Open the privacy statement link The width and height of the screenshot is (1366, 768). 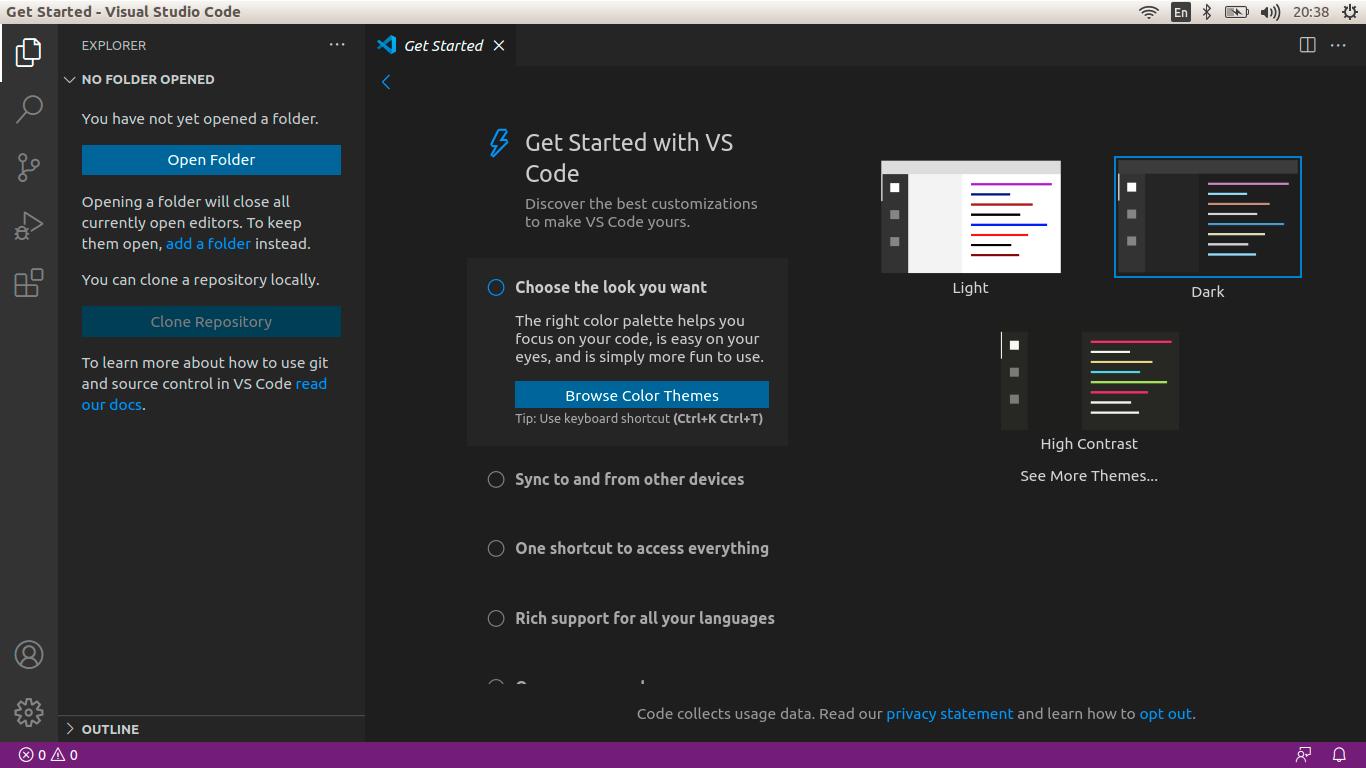[949, 714]
